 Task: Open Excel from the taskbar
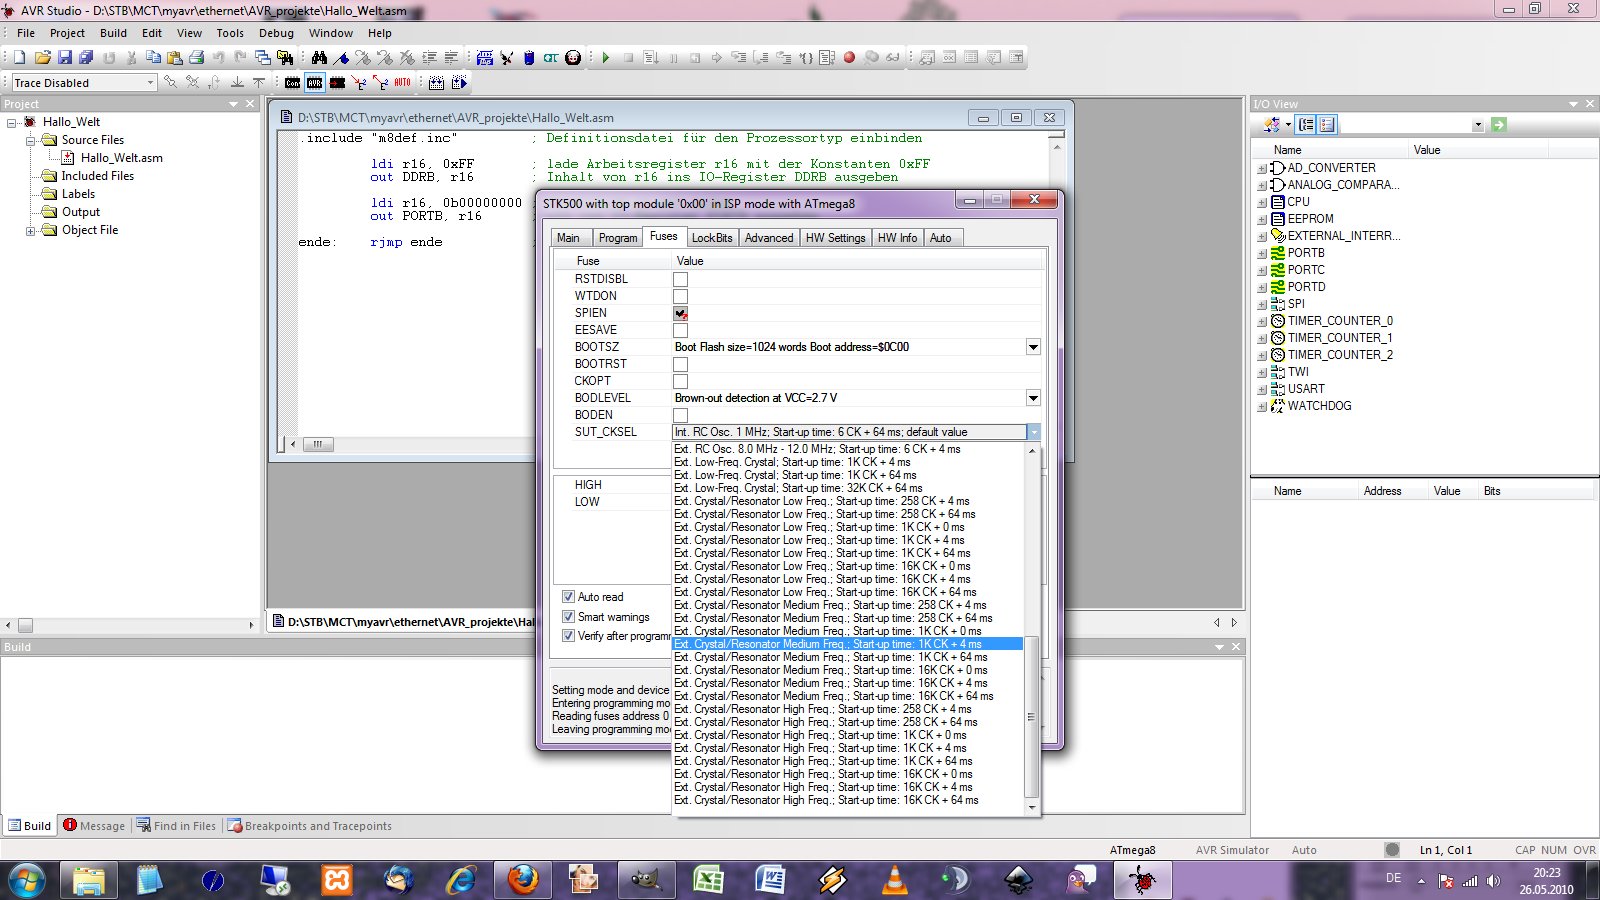[709, 880]
